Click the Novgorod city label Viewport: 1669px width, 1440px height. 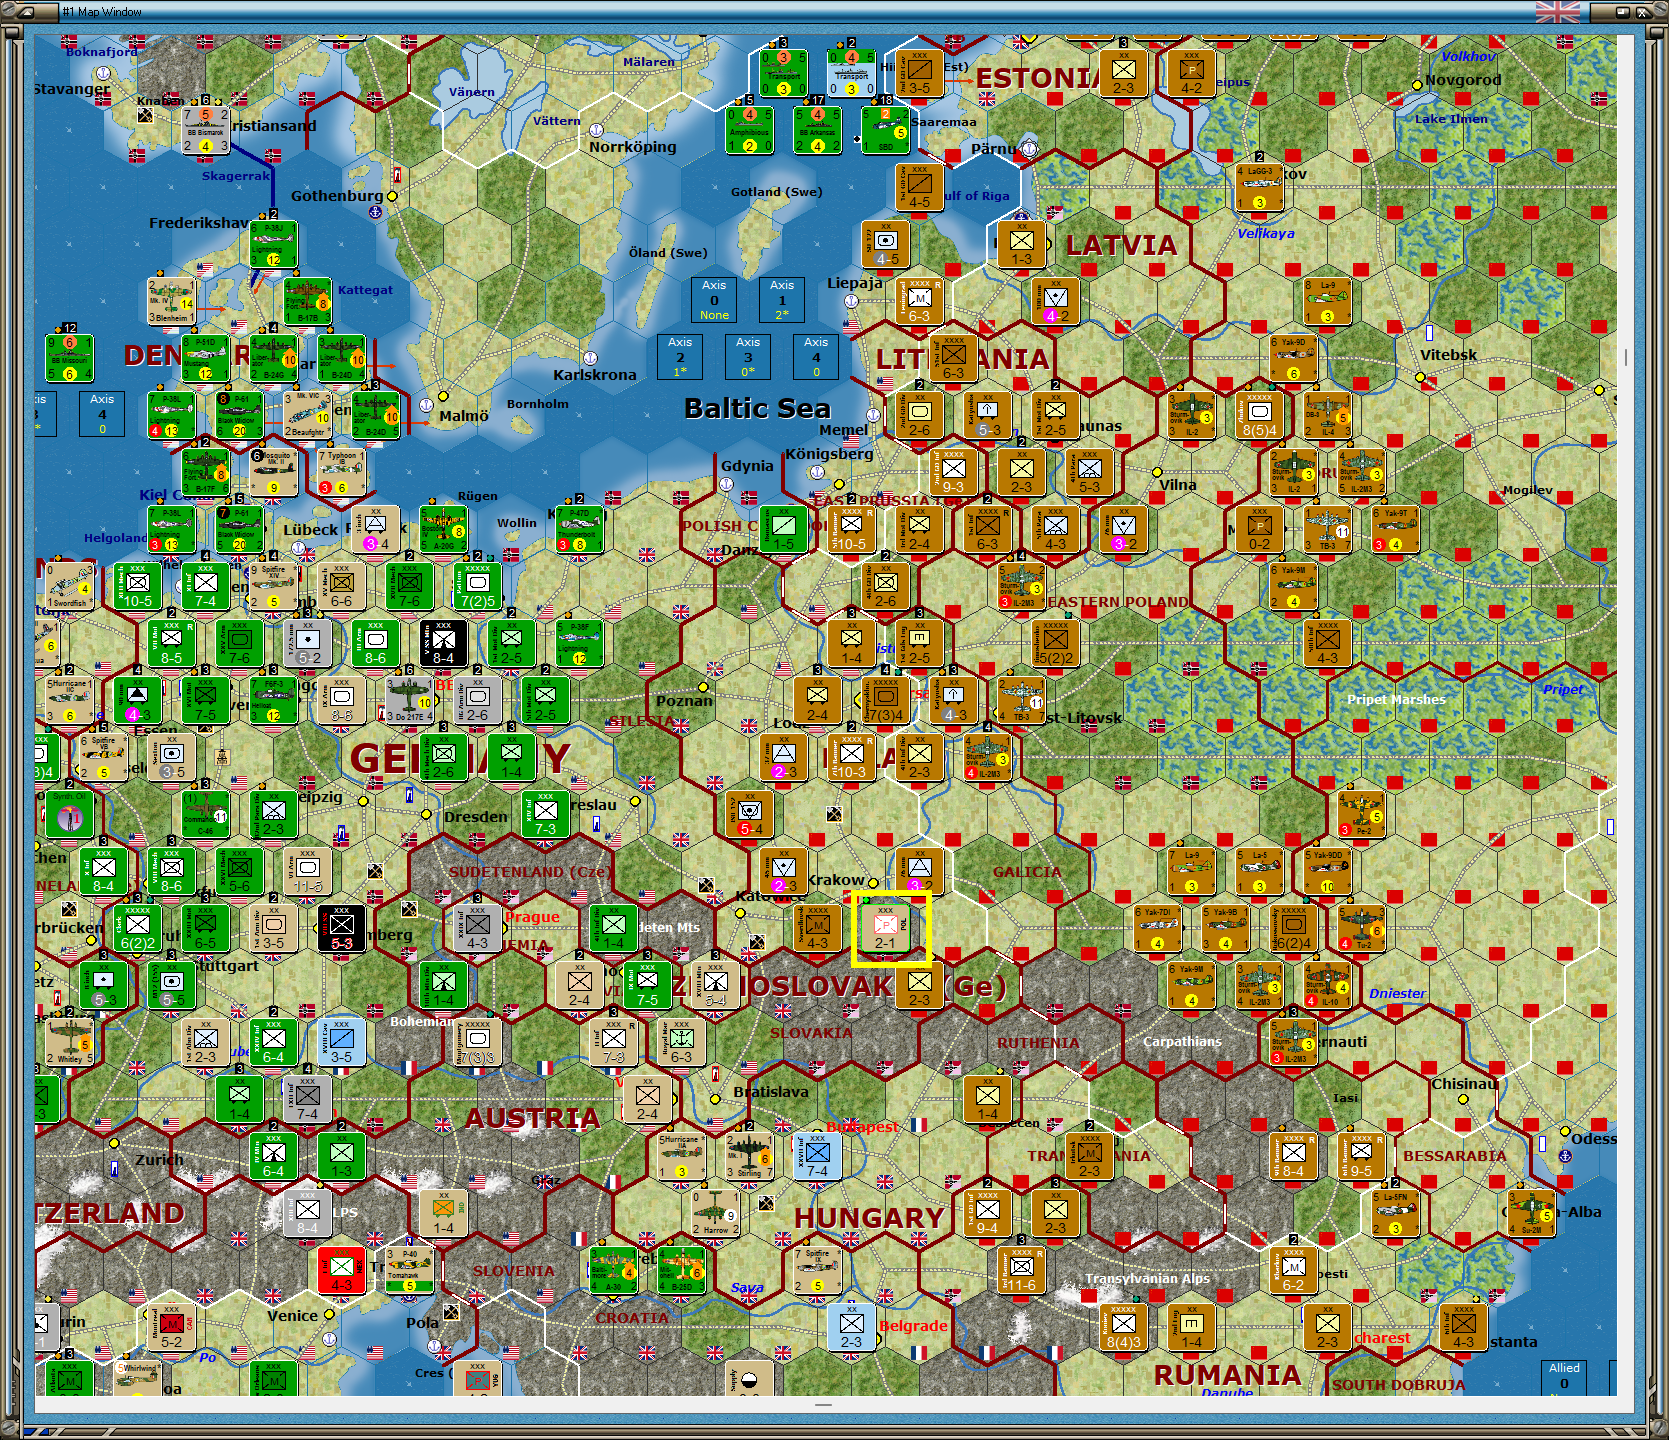pos(1463,80)
